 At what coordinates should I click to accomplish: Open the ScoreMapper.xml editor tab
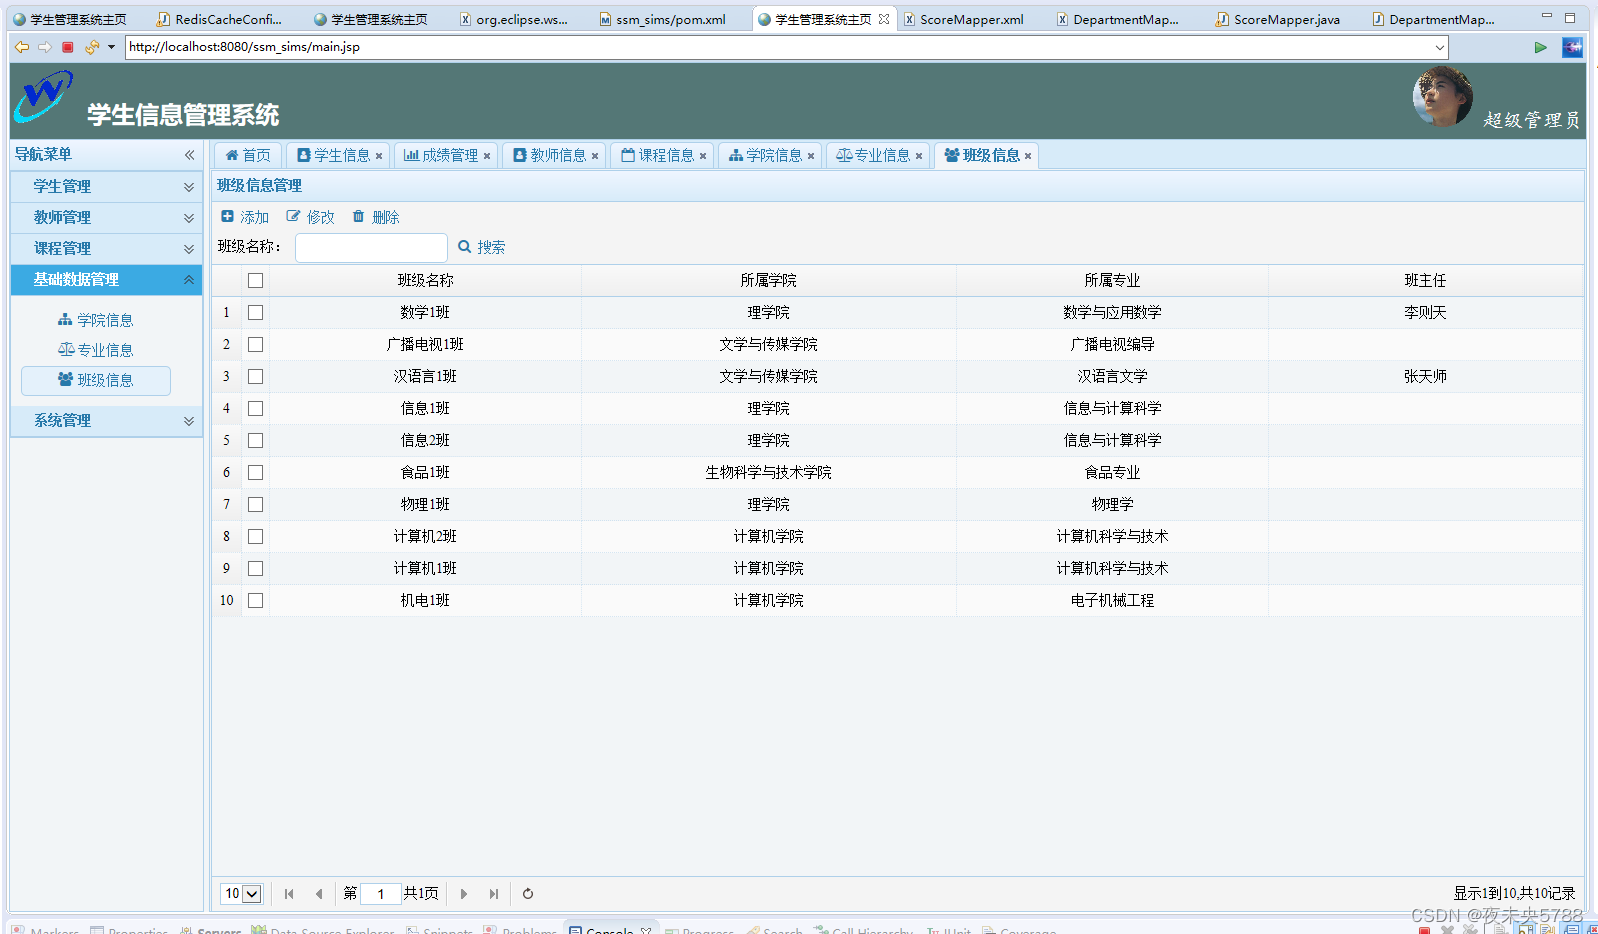click(962, 19)
